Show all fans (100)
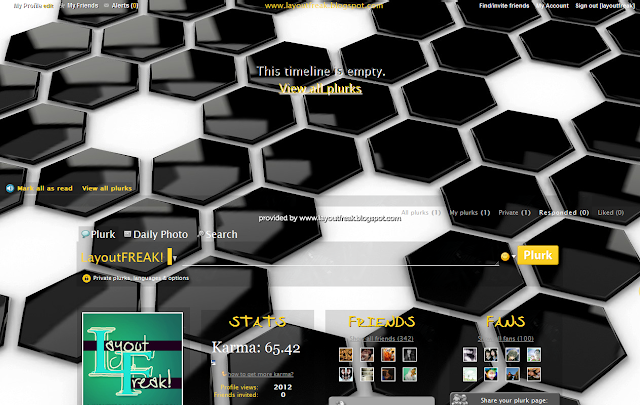 pos(505,338)
